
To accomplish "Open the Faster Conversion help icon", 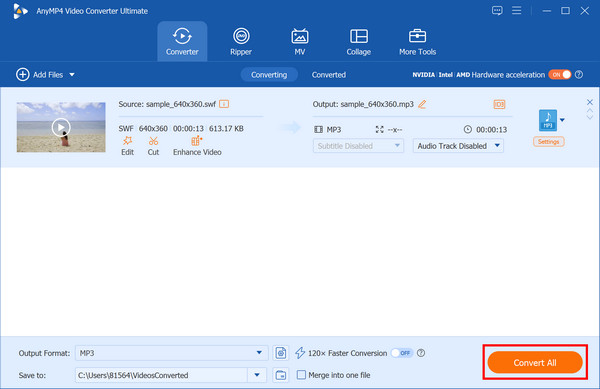I will tap(421, 353).
